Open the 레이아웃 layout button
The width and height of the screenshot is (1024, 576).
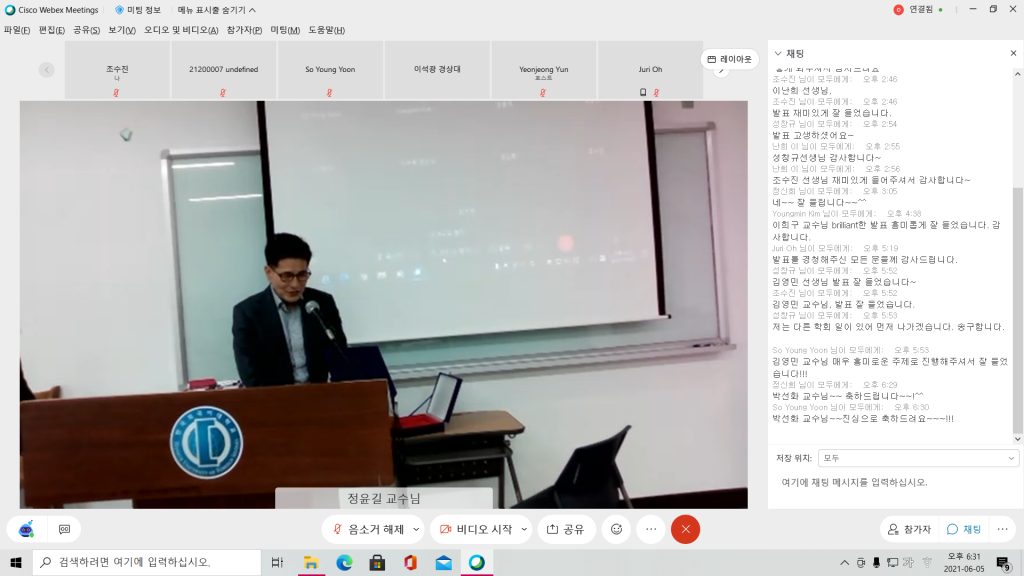(729, 59)
